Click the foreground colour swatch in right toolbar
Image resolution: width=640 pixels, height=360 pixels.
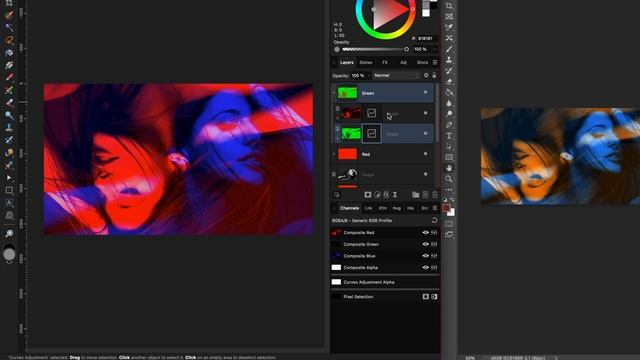pos(447,208)
